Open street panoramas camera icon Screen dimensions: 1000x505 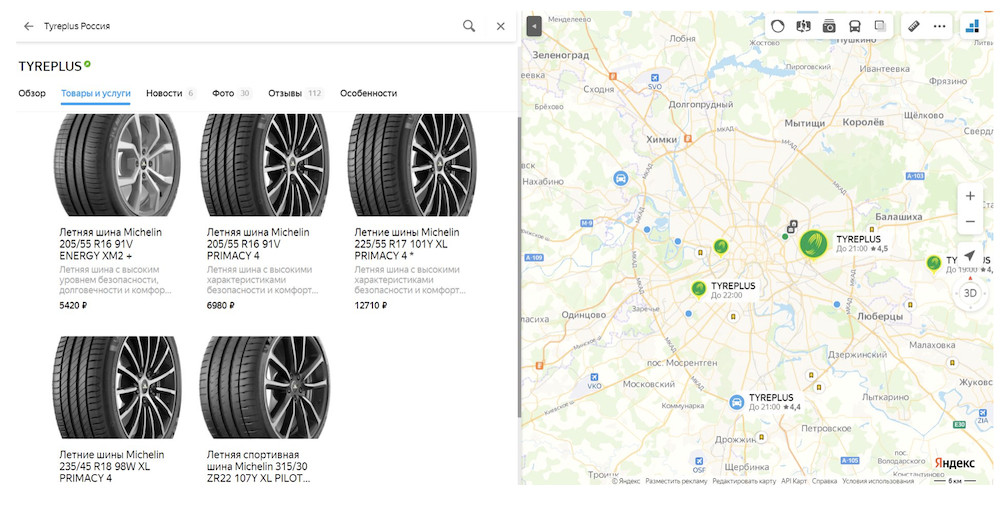(x=829, y=26)
